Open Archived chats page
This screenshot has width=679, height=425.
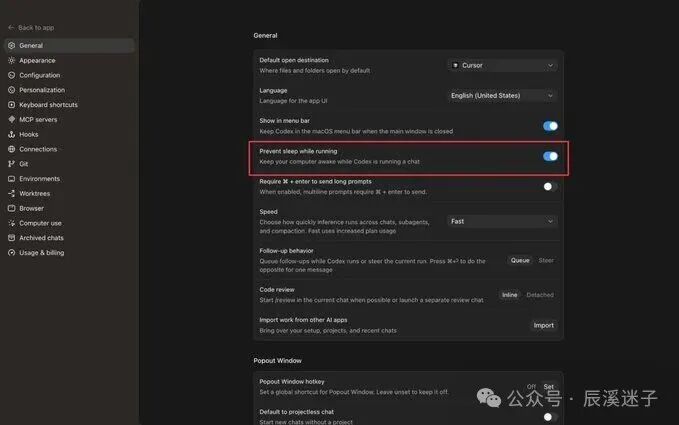click(69, 238)
